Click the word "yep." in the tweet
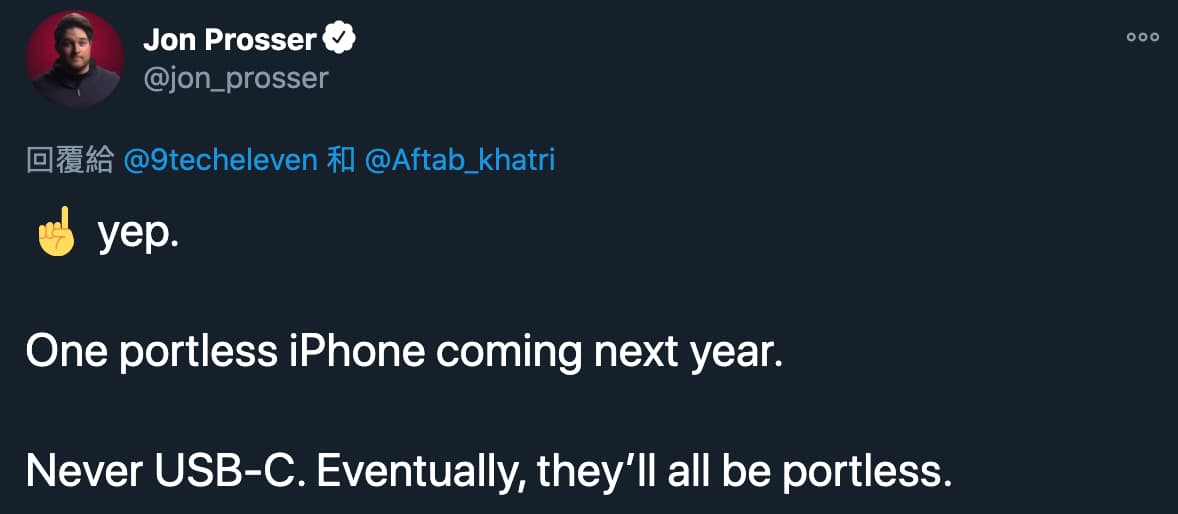 pyautogui.click(x=138, y=235)
